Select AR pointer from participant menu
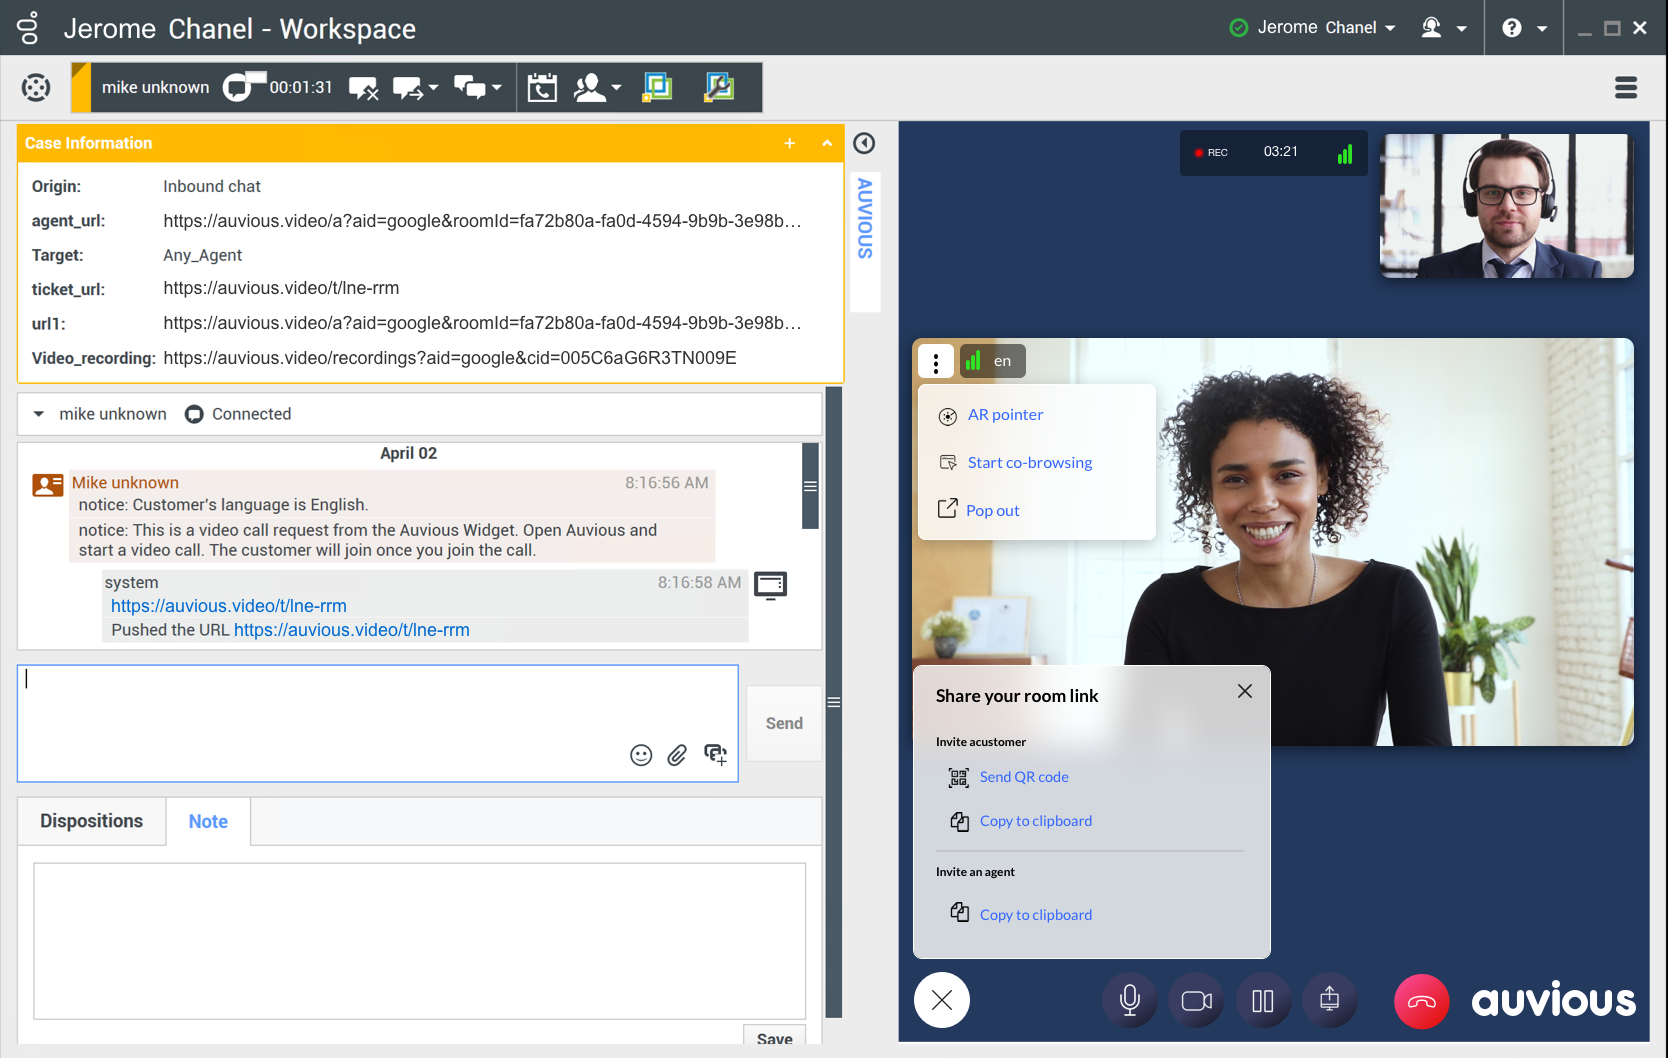Viewport: 1668px width, 1058px height. coord(1004,415)
